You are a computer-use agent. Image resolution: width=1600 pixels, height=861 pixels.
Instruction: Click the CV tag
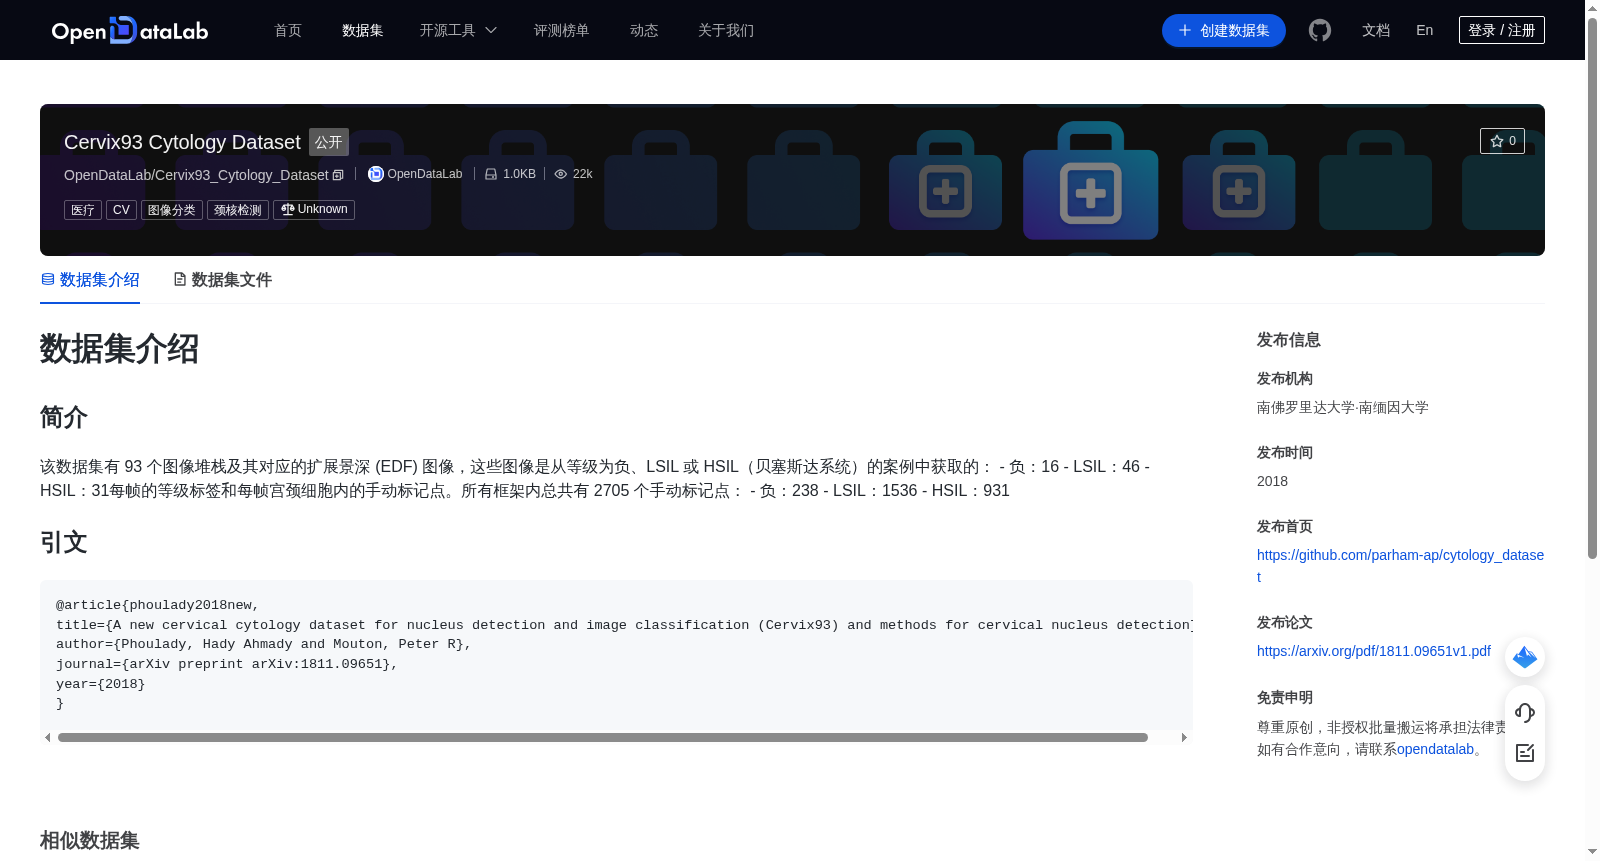coord(121,210)
